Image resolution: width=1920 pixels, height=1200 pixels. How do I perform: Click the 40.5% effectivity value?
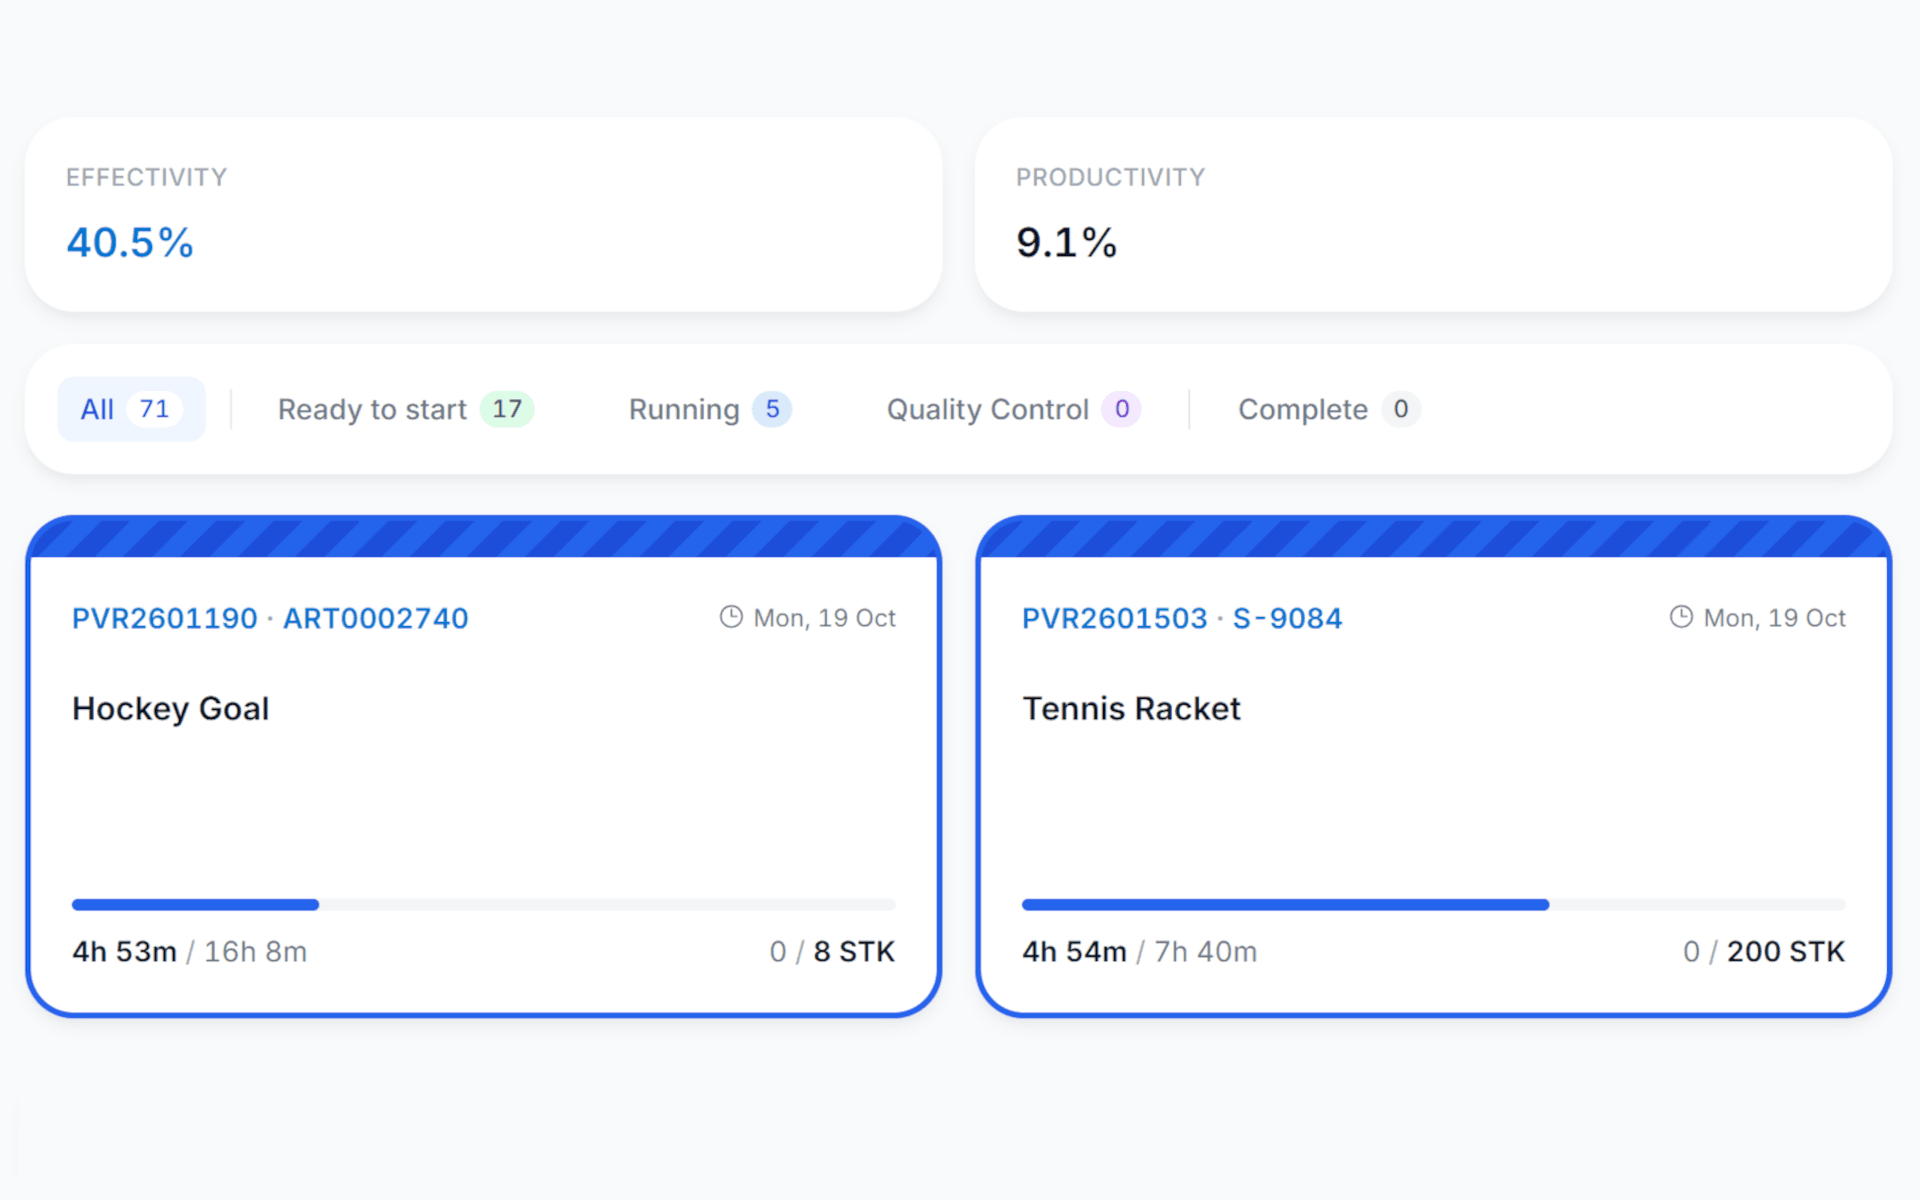[x=130, y=242]
